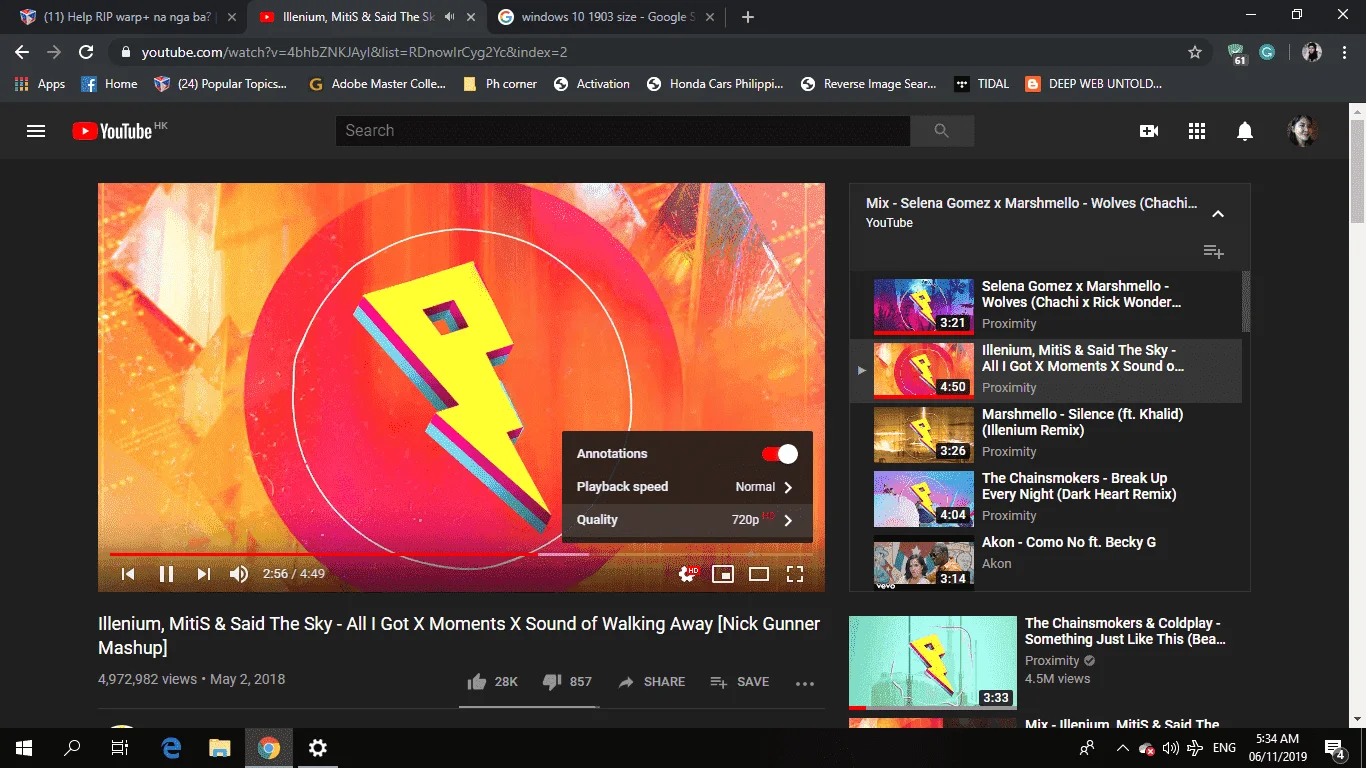Click the SAVE button under video
1366x768 pixels.
pyautogui.click(x=740, y=682)
